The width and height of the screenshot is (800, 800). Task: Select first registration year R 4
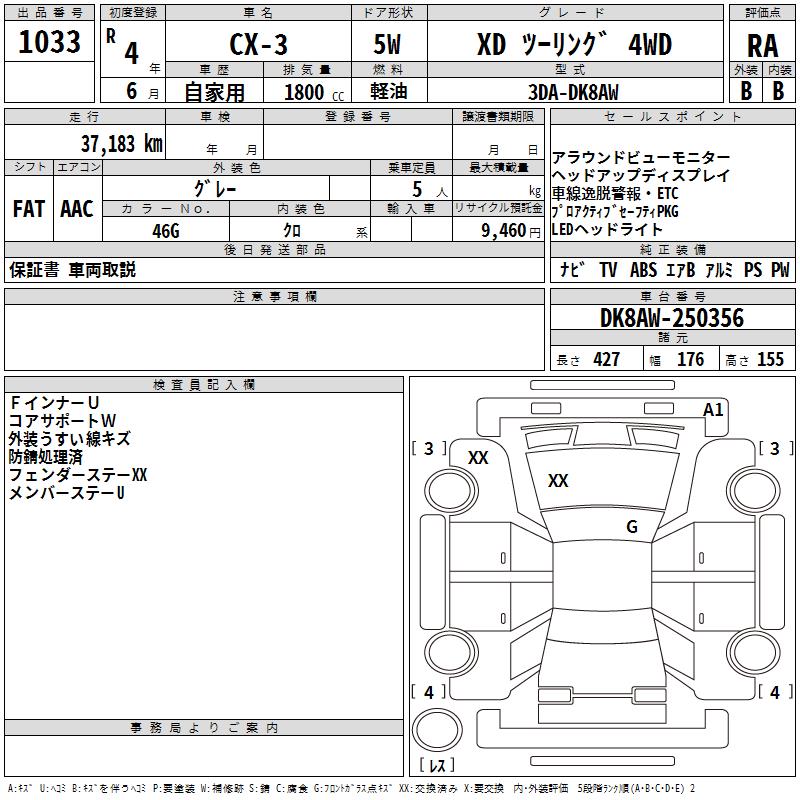[x=123, y=47]
